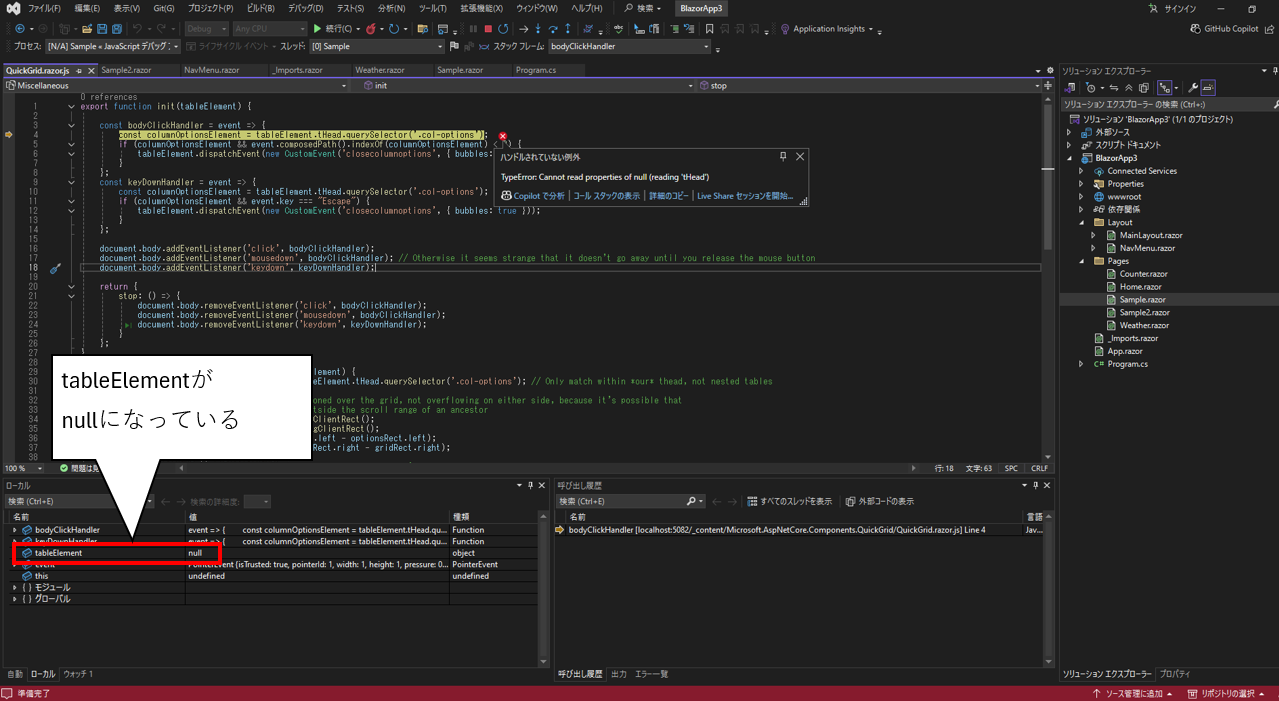Click the Step Over debug icon
1279x701 pixels.
tap(555, 29)
